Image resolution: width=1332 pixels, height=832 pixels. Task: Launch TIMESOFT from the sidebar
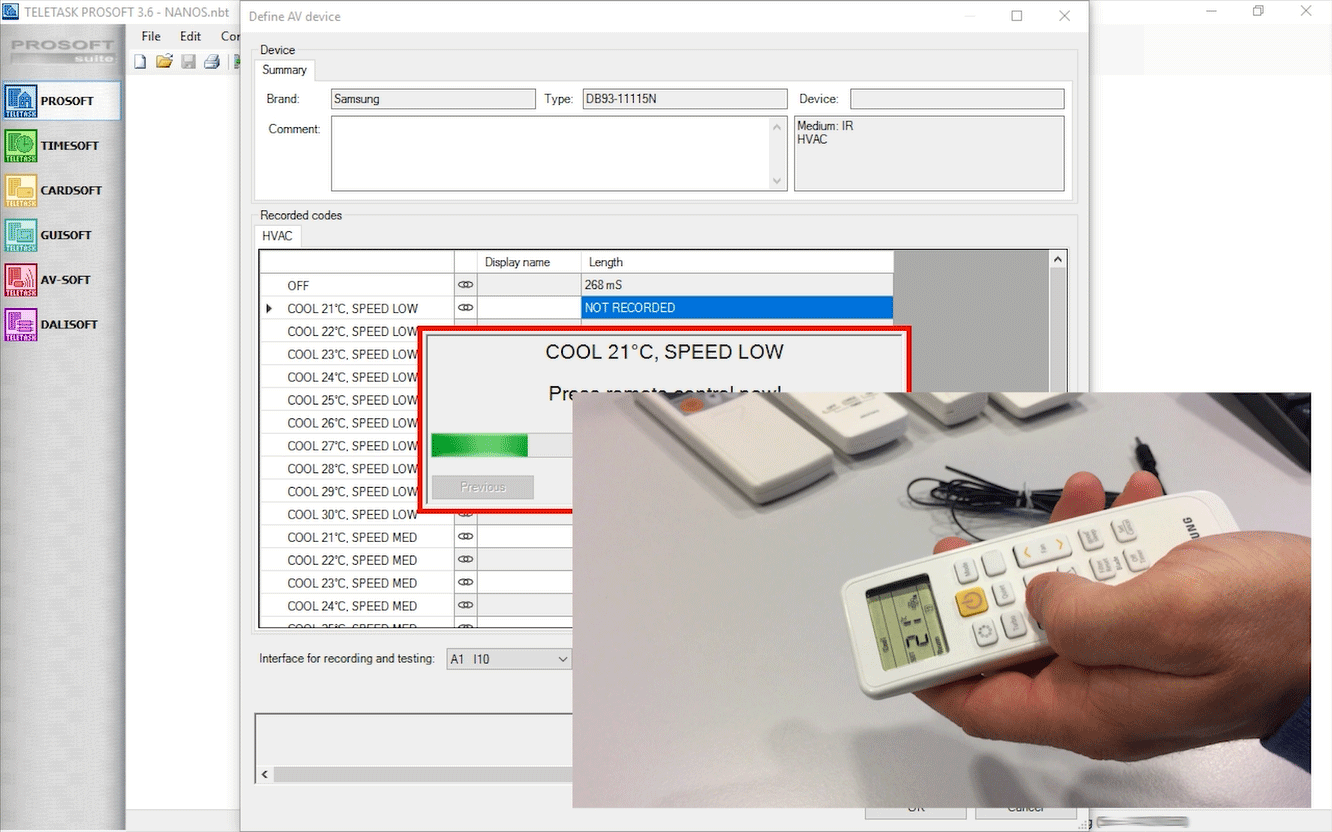(21, 146)
